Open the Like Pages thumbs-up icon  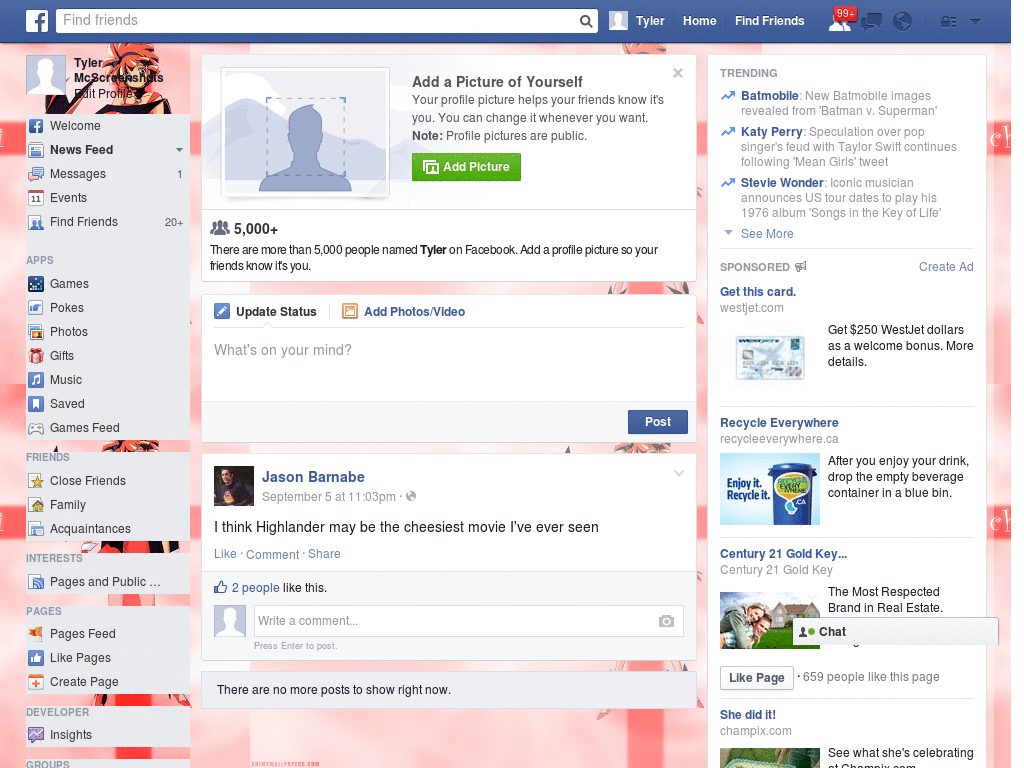pos(36,658)
